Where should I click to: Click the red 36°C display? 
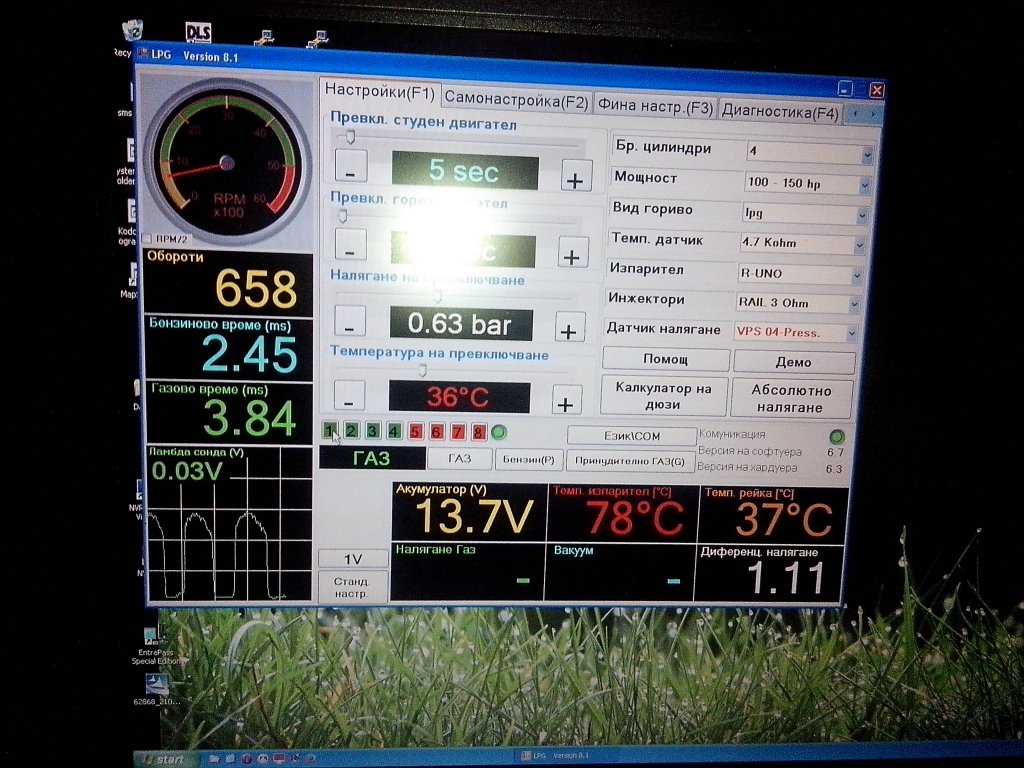click(458, 396)
